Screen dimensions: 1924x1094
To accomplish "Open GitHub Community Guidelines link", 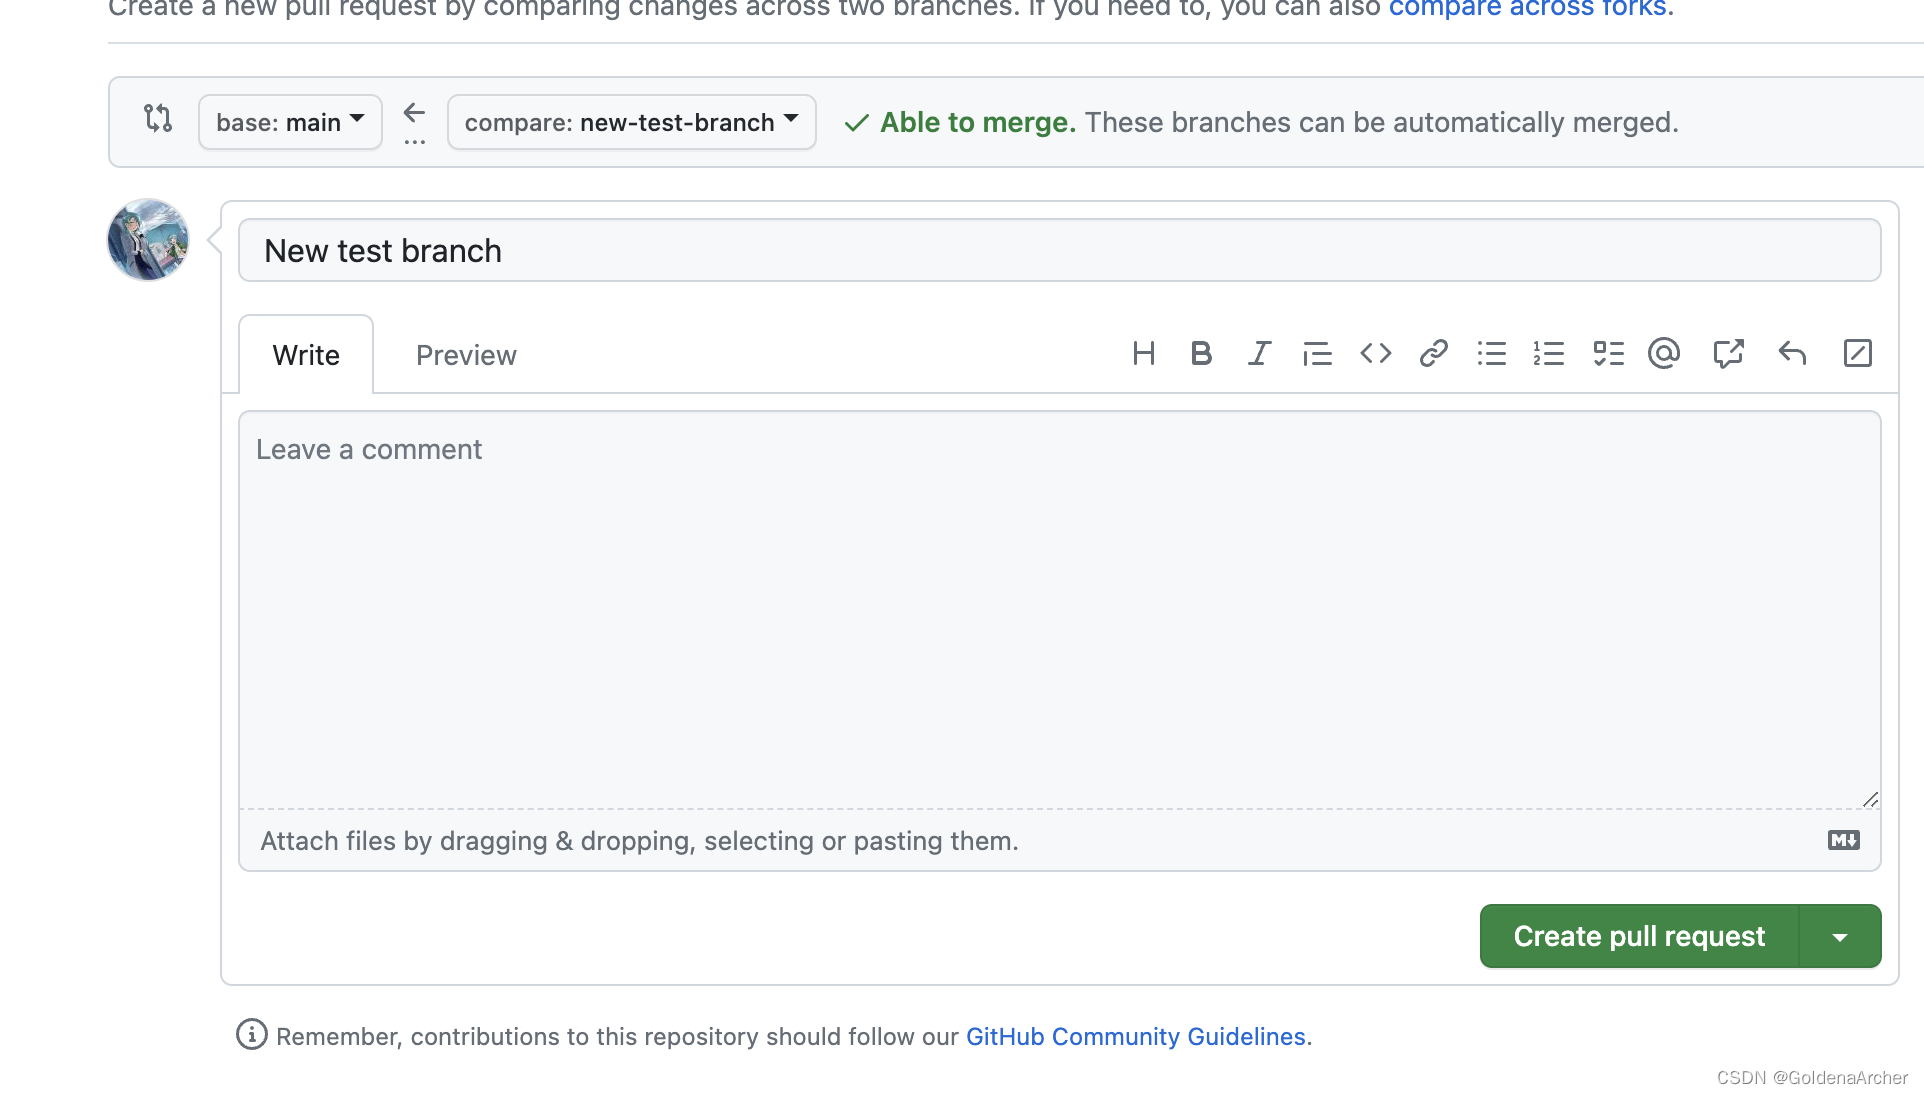I will click(1136, 1037).
